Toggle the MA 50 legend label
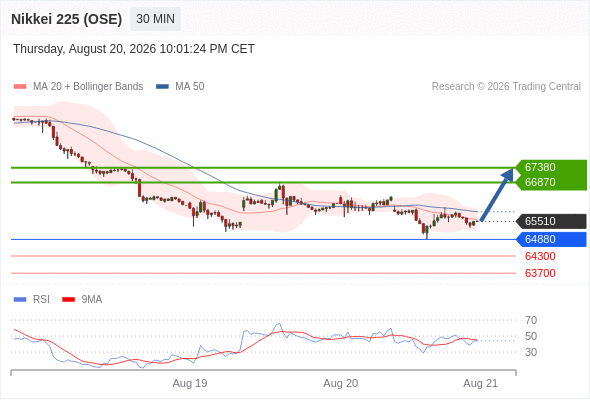The image size is (590, 400). click(x=190, y=87)
